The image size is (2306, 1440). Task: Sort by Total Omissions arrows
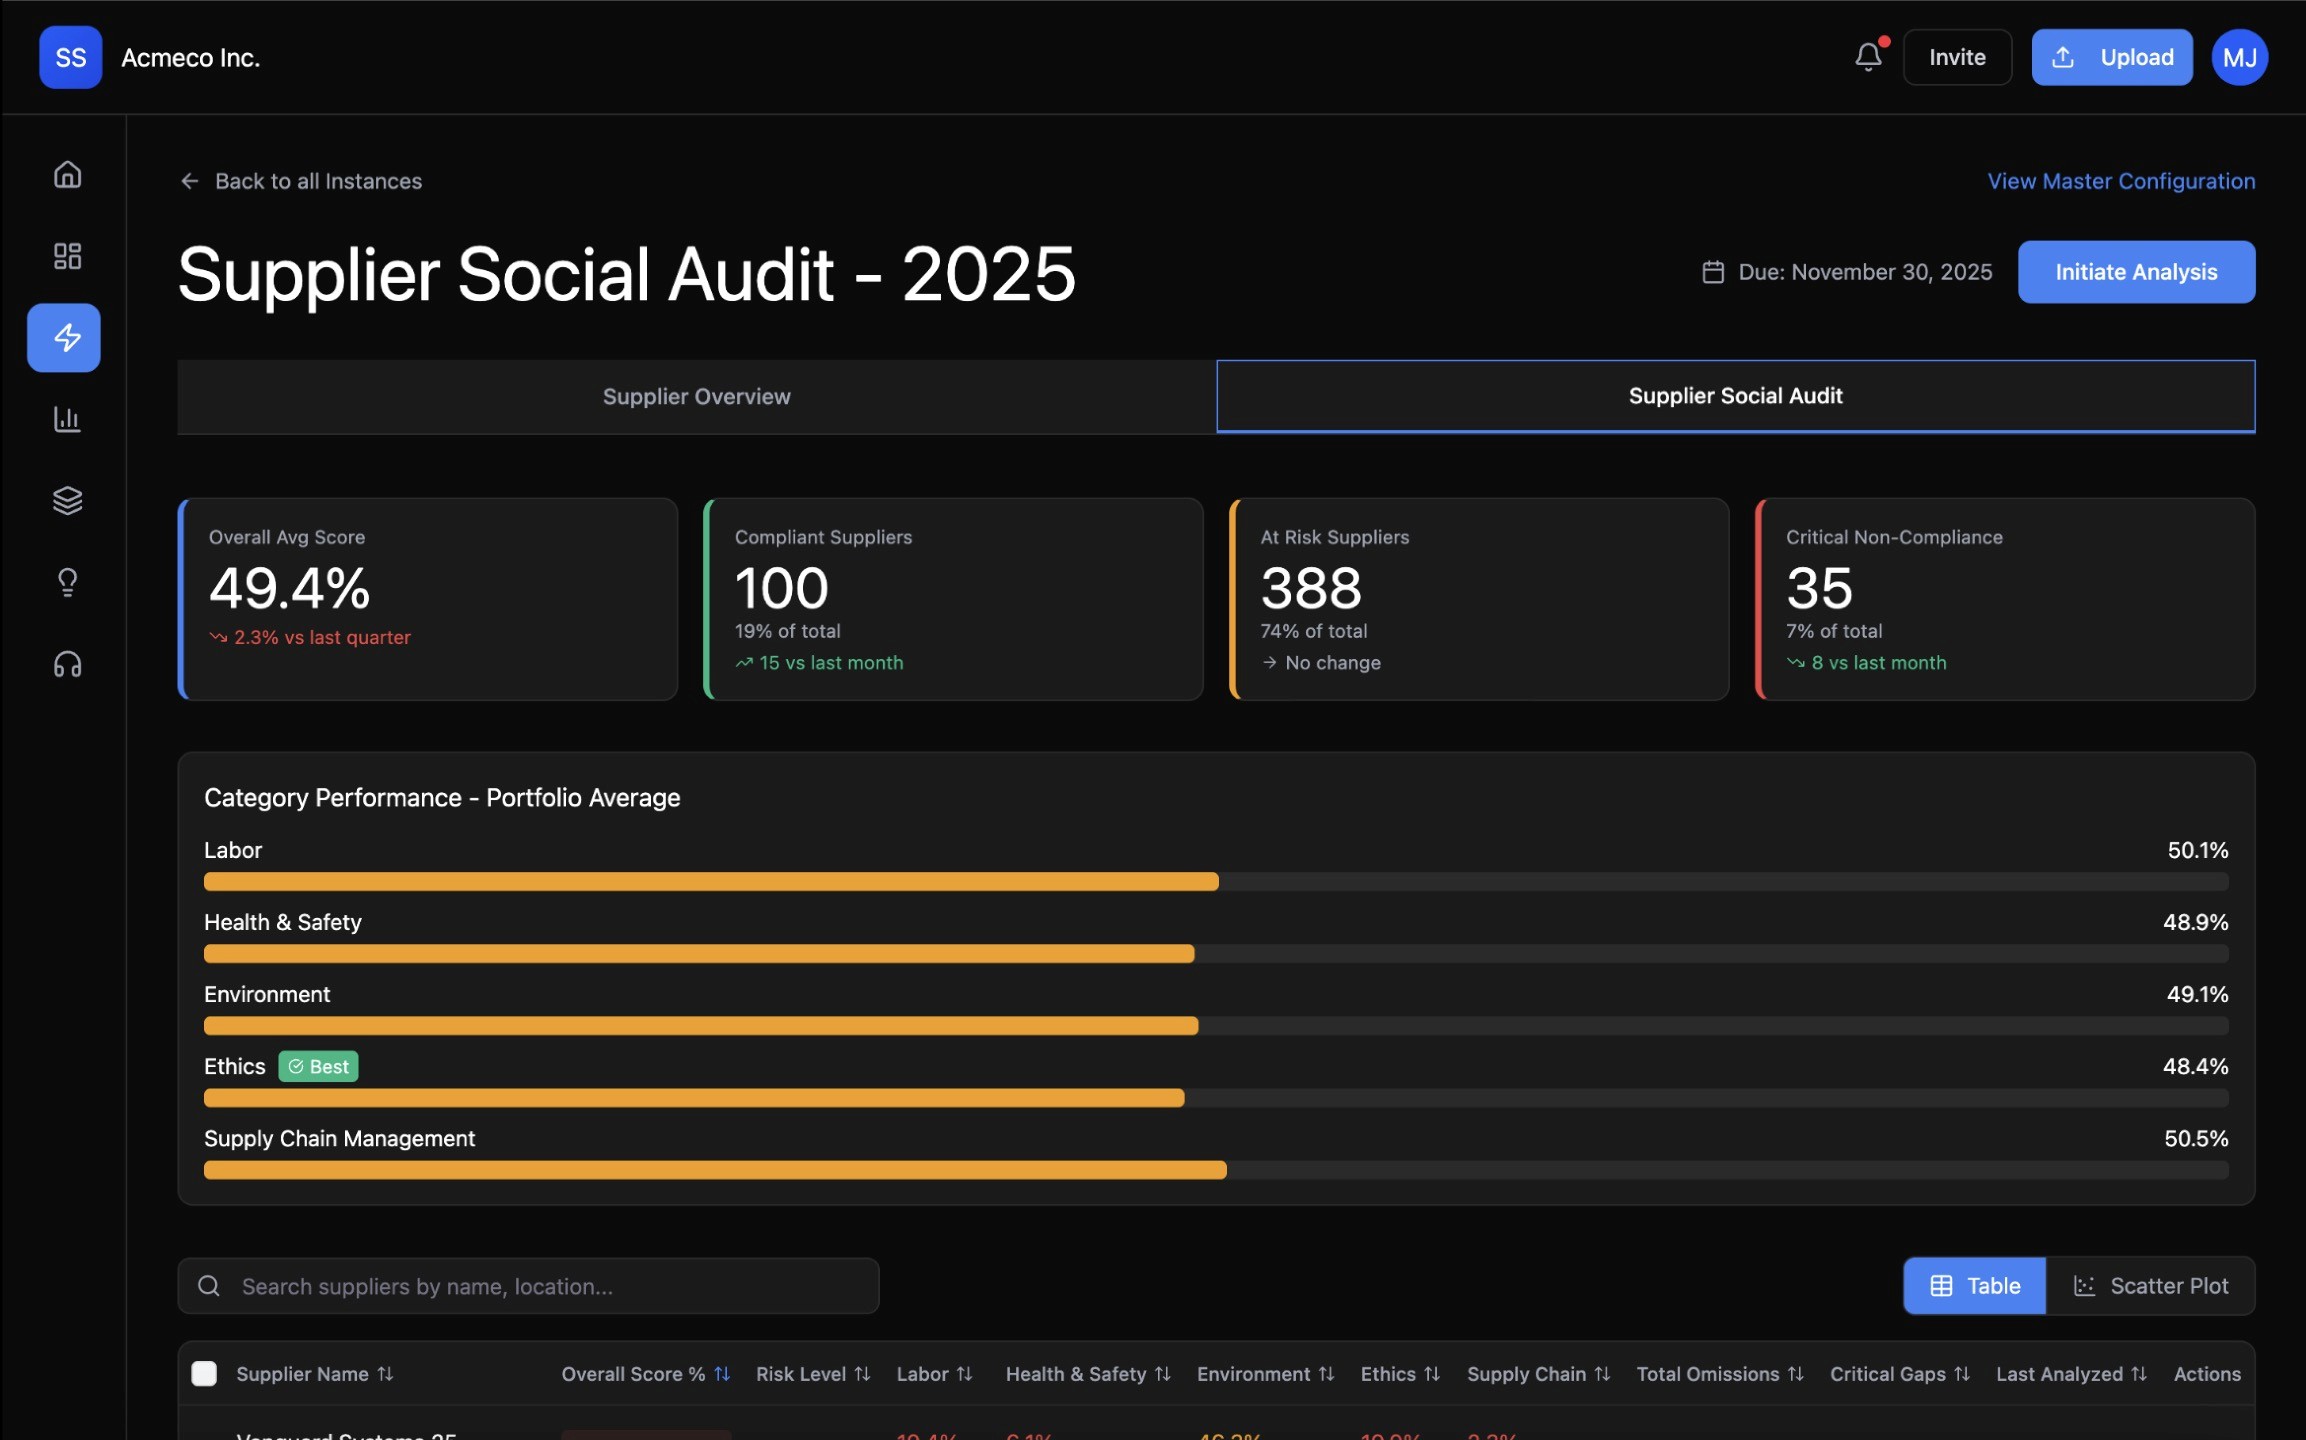1795,1374
